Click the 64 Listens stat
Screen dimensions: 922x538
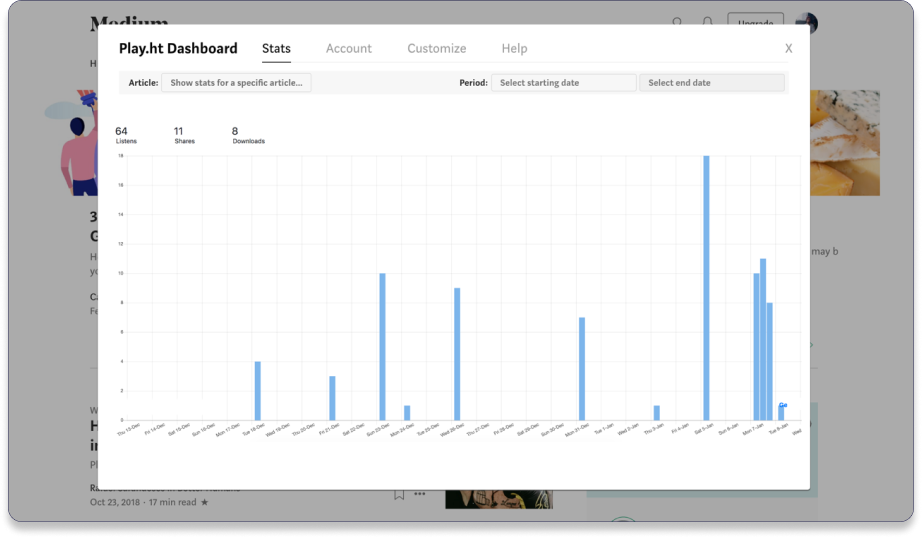tap(125, 135)
